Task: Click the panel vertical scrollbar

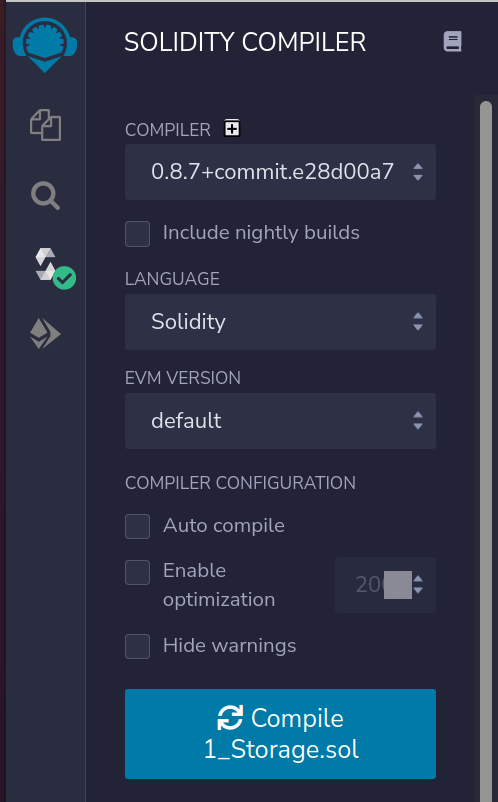Action: click(486, 450)
